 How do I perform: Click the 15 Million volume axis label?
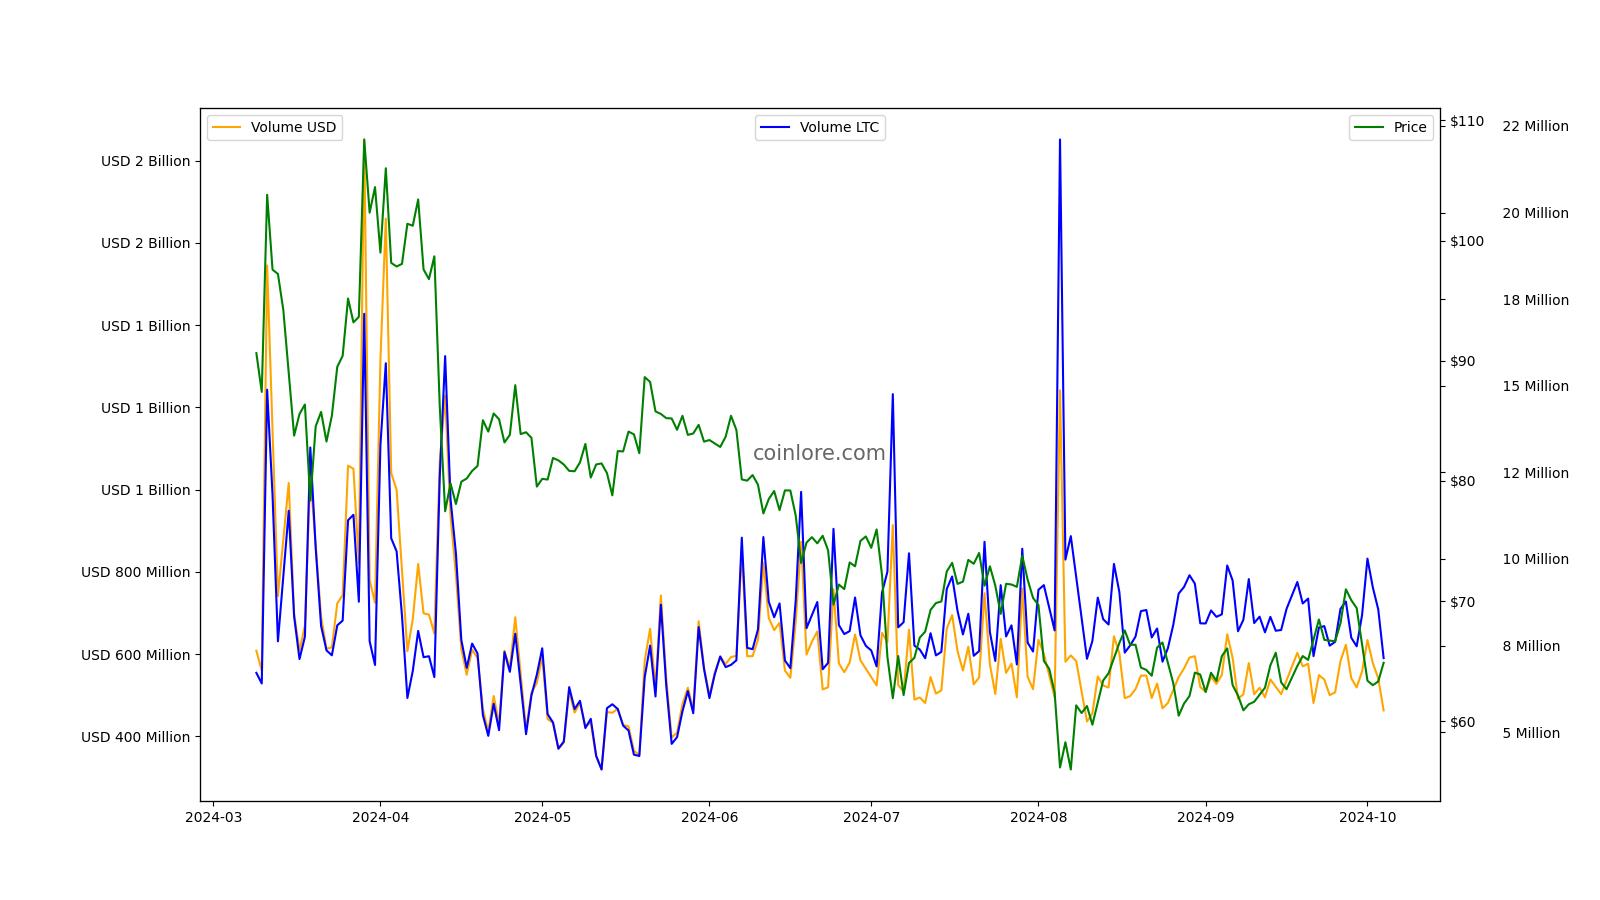(x=1535, y=386)
